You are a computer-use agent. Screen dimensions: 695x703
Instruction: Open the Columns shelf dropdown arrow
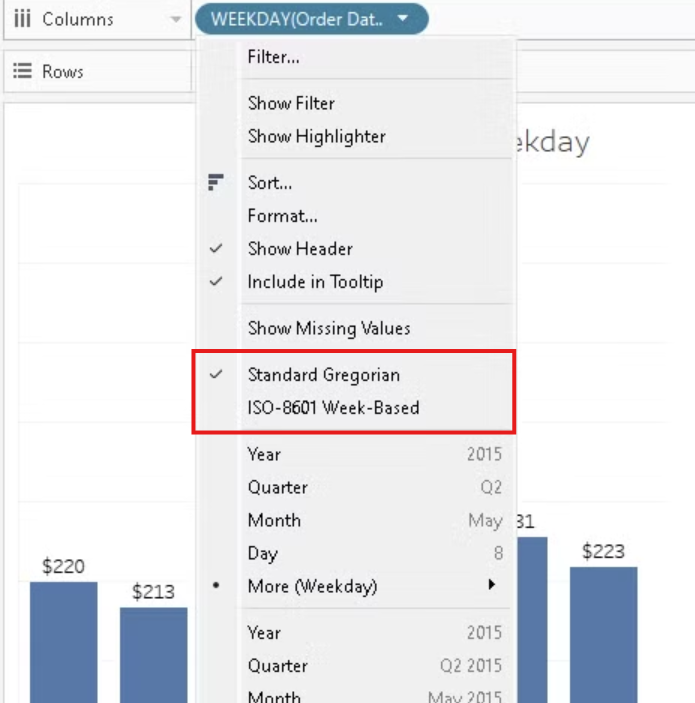point(176,19)
